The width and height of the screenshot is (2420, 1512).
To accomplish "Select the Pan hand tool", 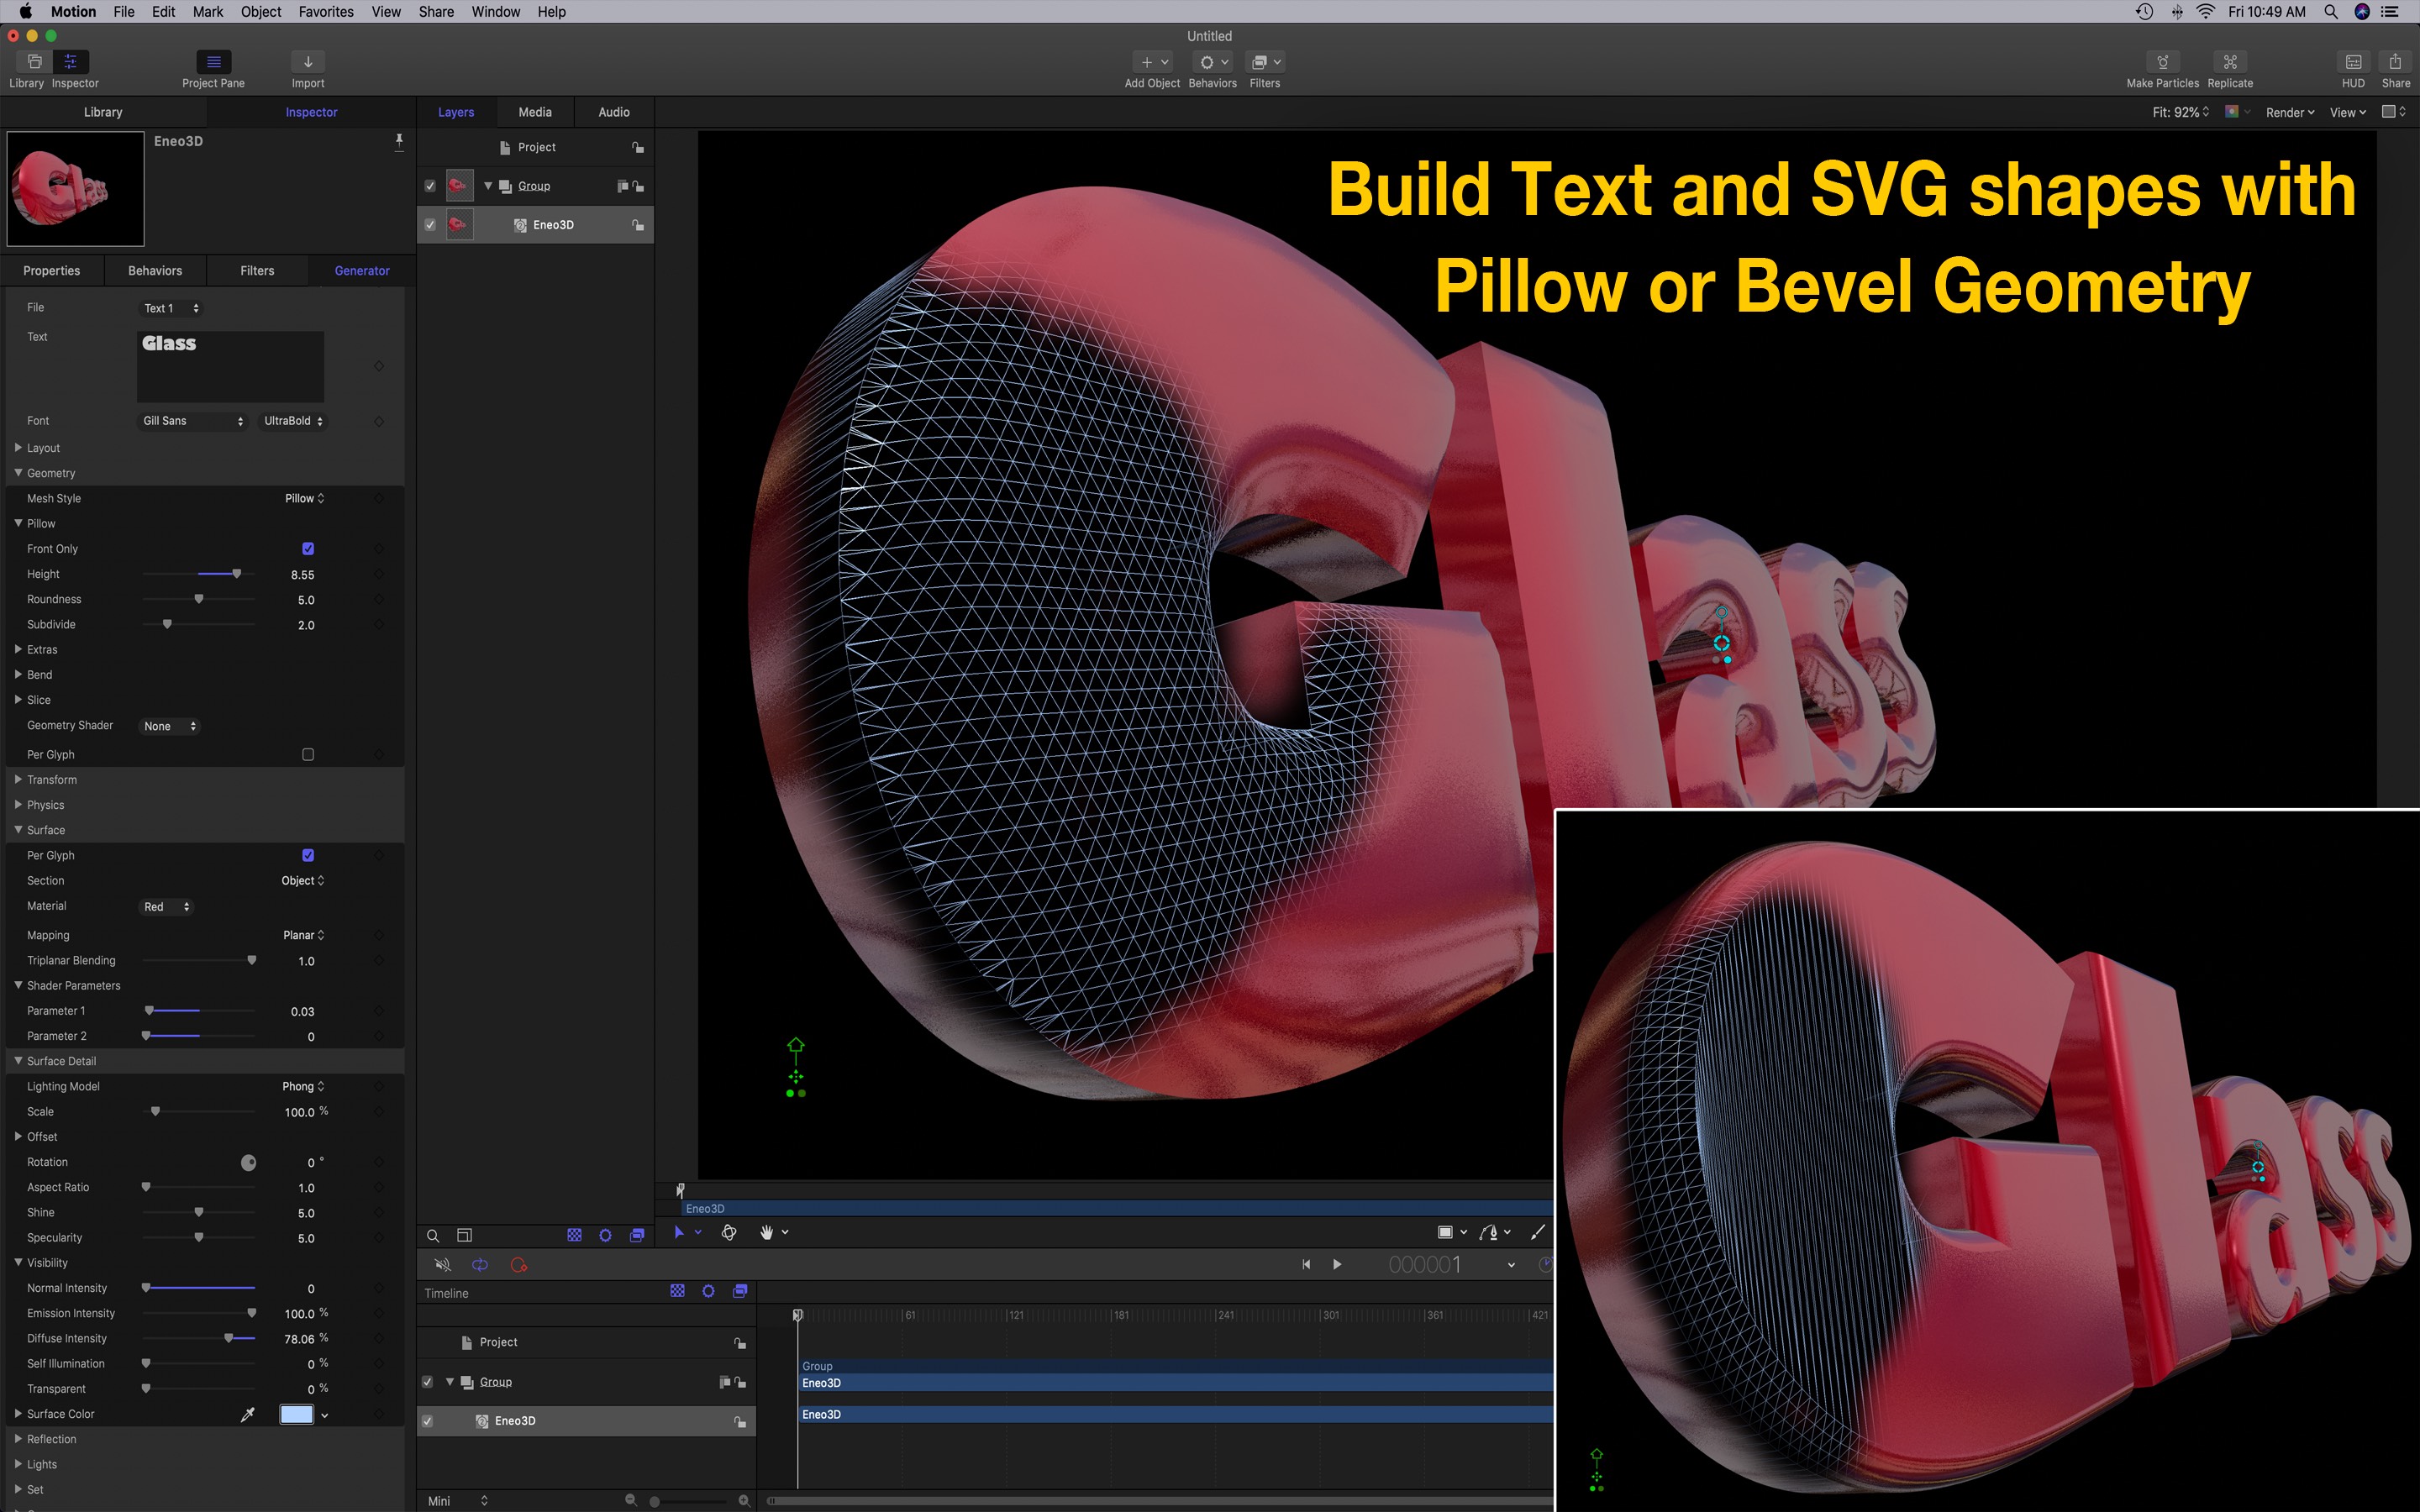I will 767,1232.
